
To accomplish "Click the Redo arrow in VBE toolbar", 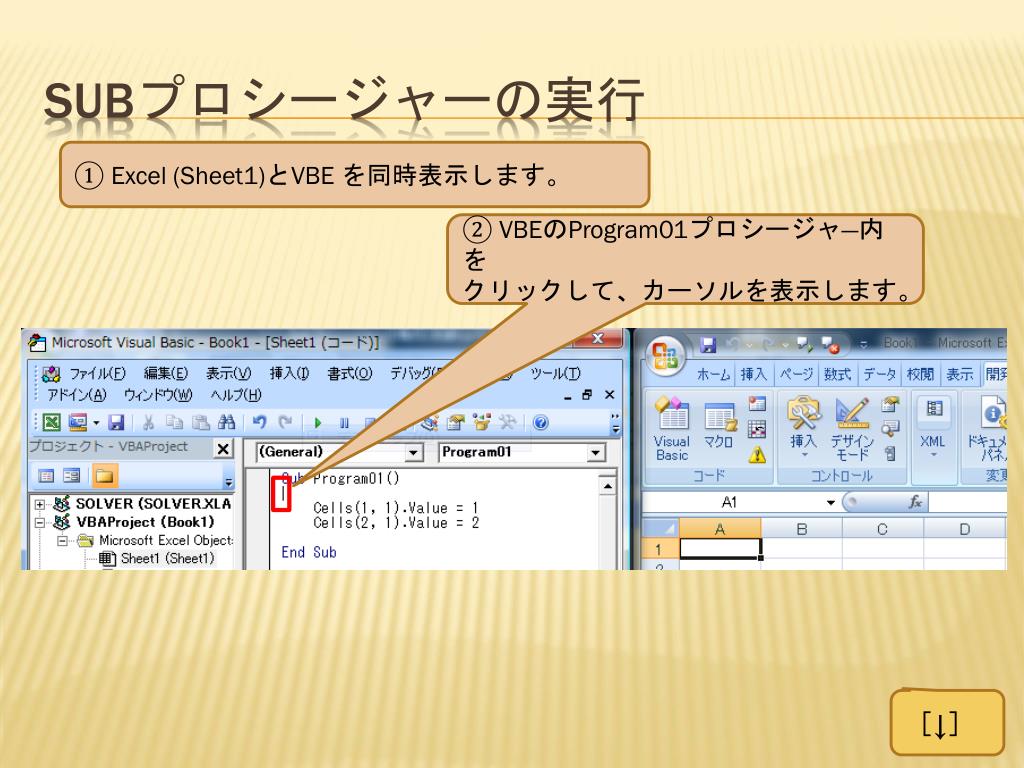I will point(285,423).
